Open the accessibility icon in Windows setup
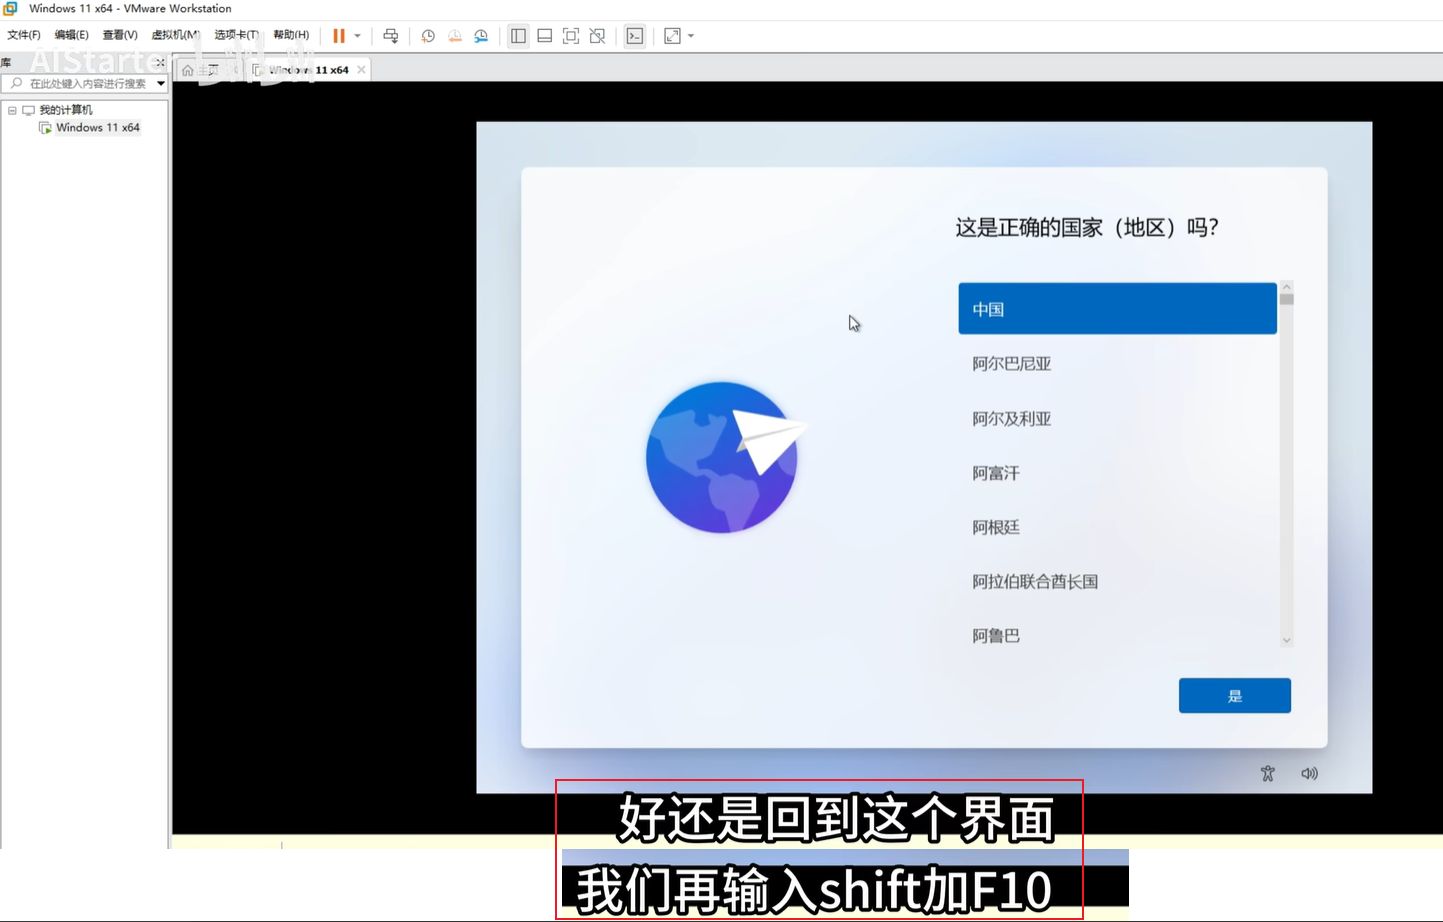1443x922 pixels. (x=1267, y=773)
